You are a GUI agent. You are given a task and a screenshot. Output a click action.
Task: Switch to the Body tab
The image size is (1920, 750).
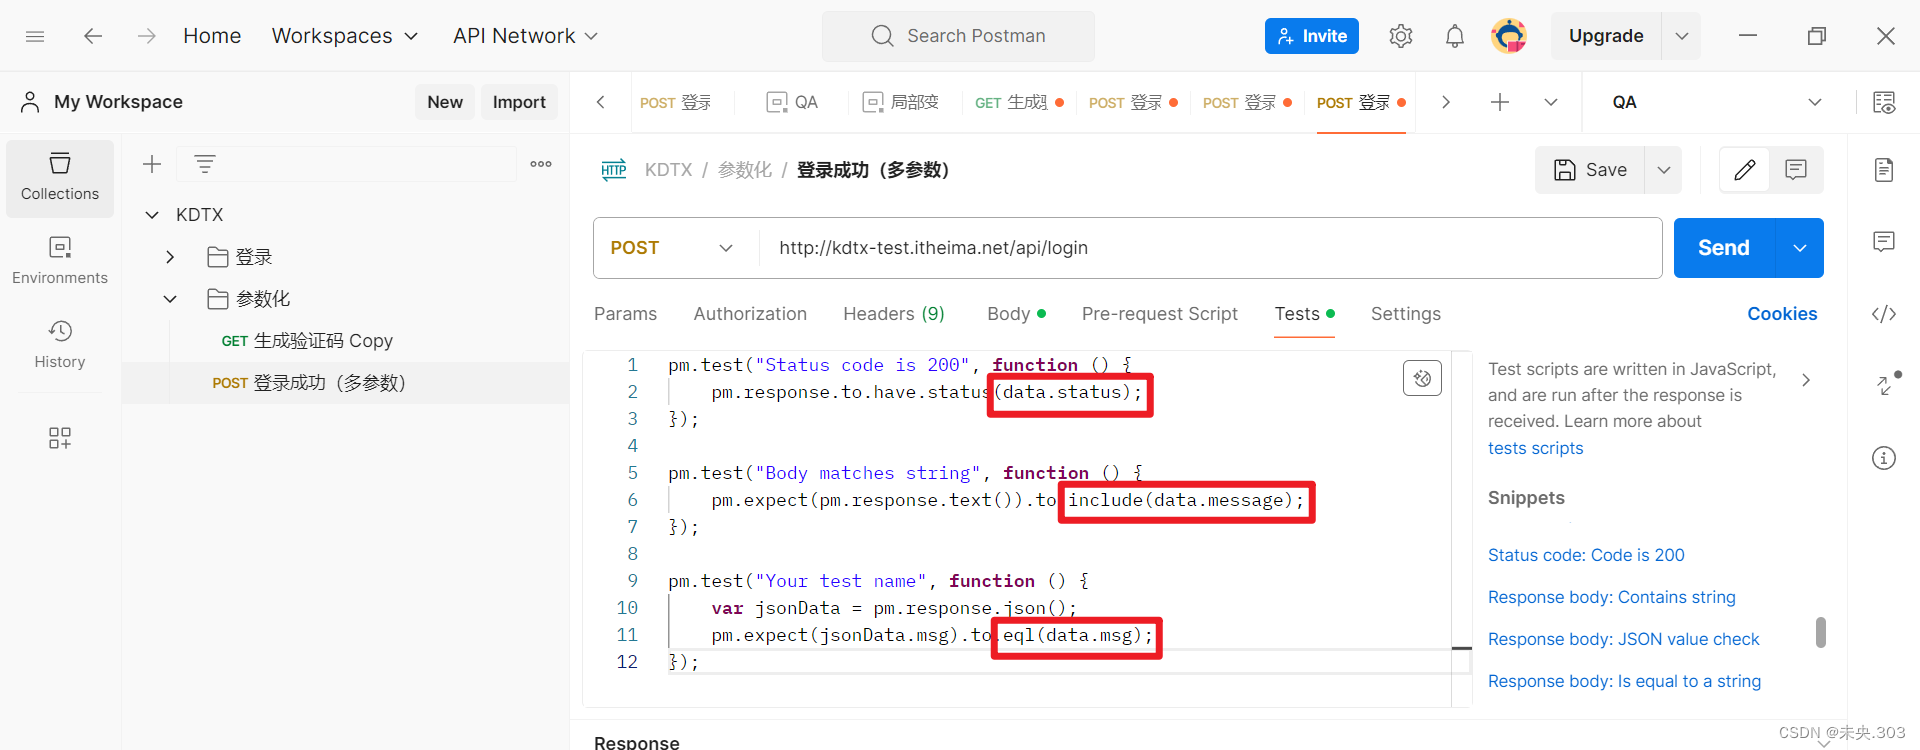coord(1016,314)
